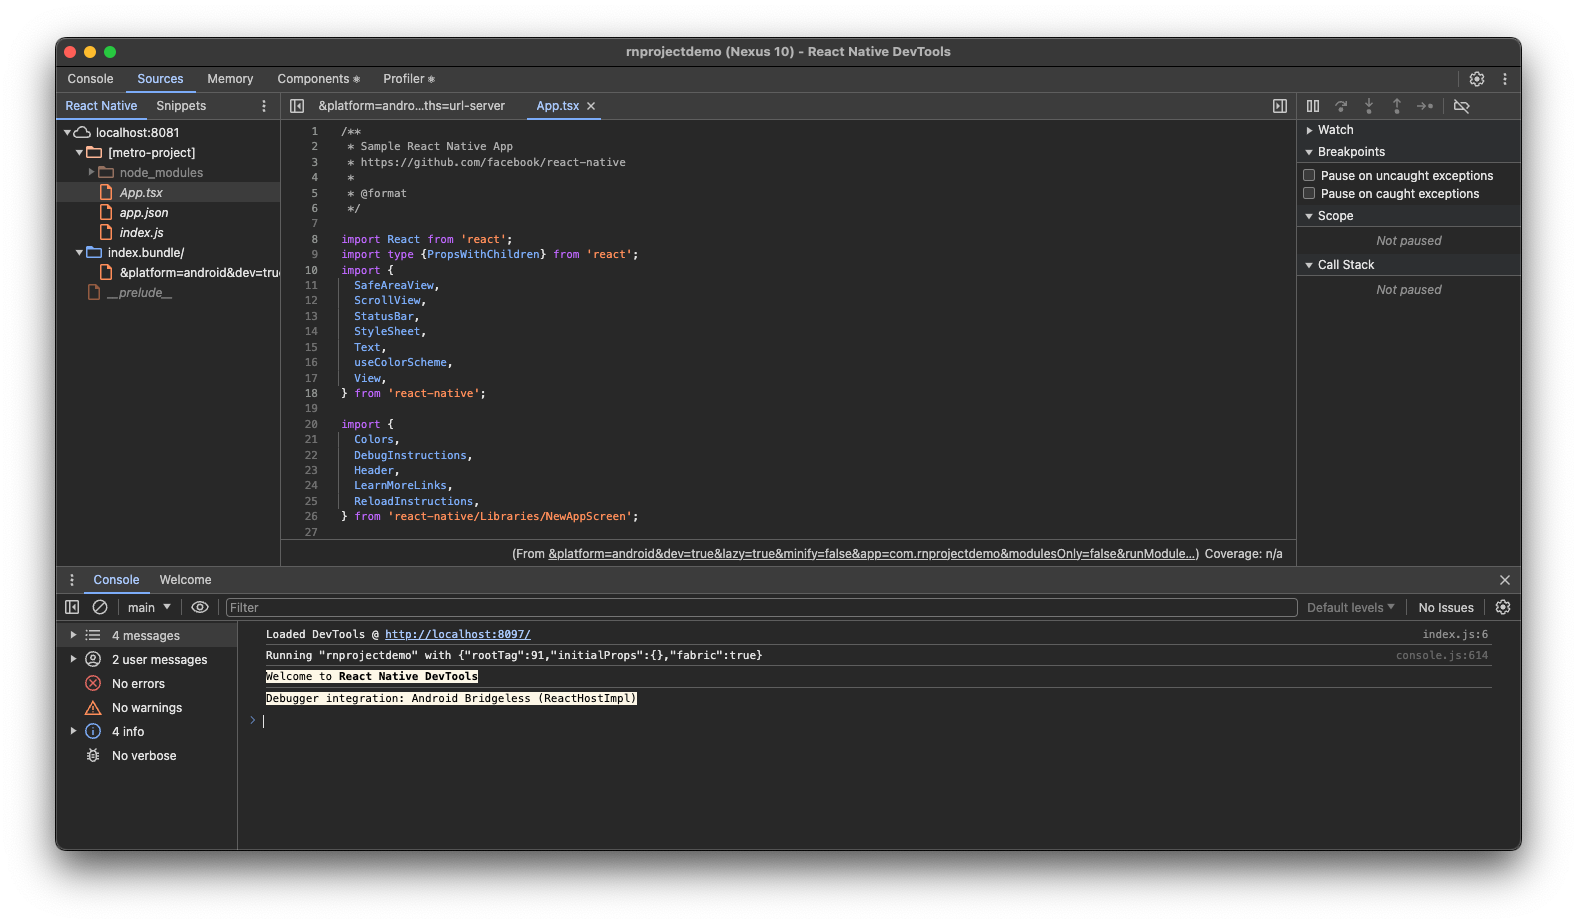
Task: Collapse the localhost:8081 tree node
Action: (67, 132)
